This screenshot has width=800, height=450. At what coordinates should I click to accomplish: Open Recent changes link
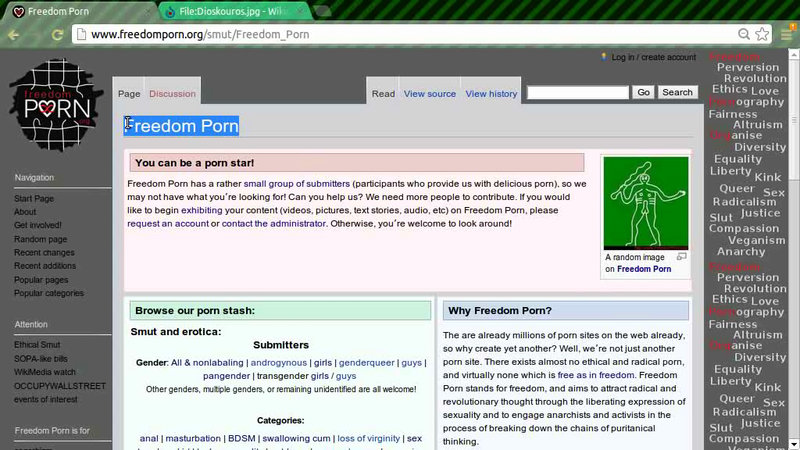(x=44, y=253)
